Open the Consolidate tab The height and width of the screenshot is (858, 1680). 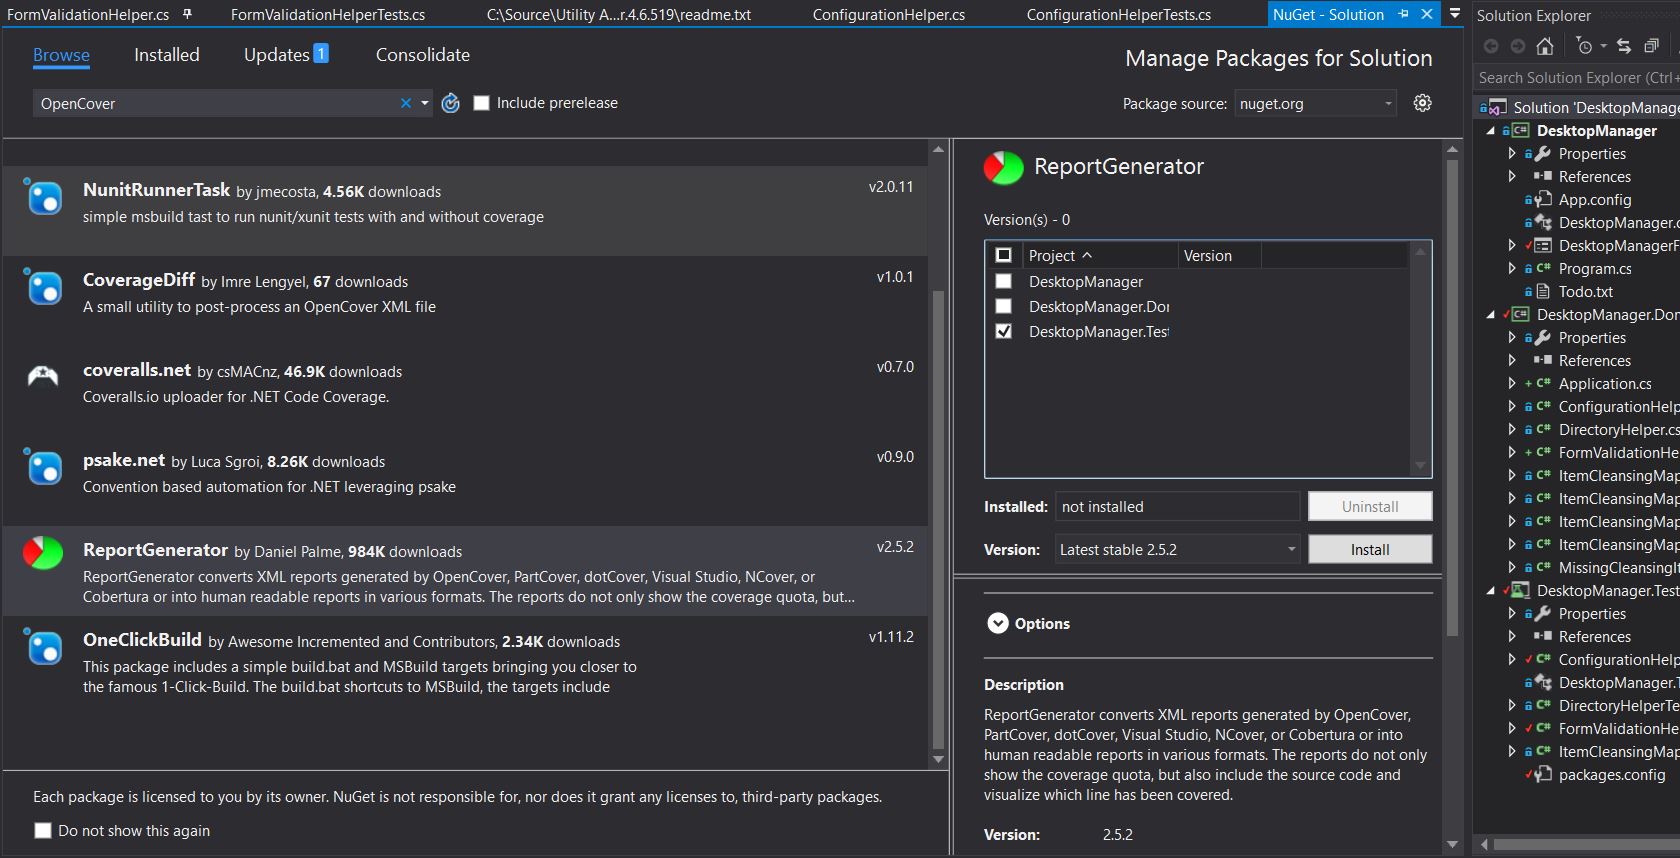pyautogui.click(x=422, y=55)
